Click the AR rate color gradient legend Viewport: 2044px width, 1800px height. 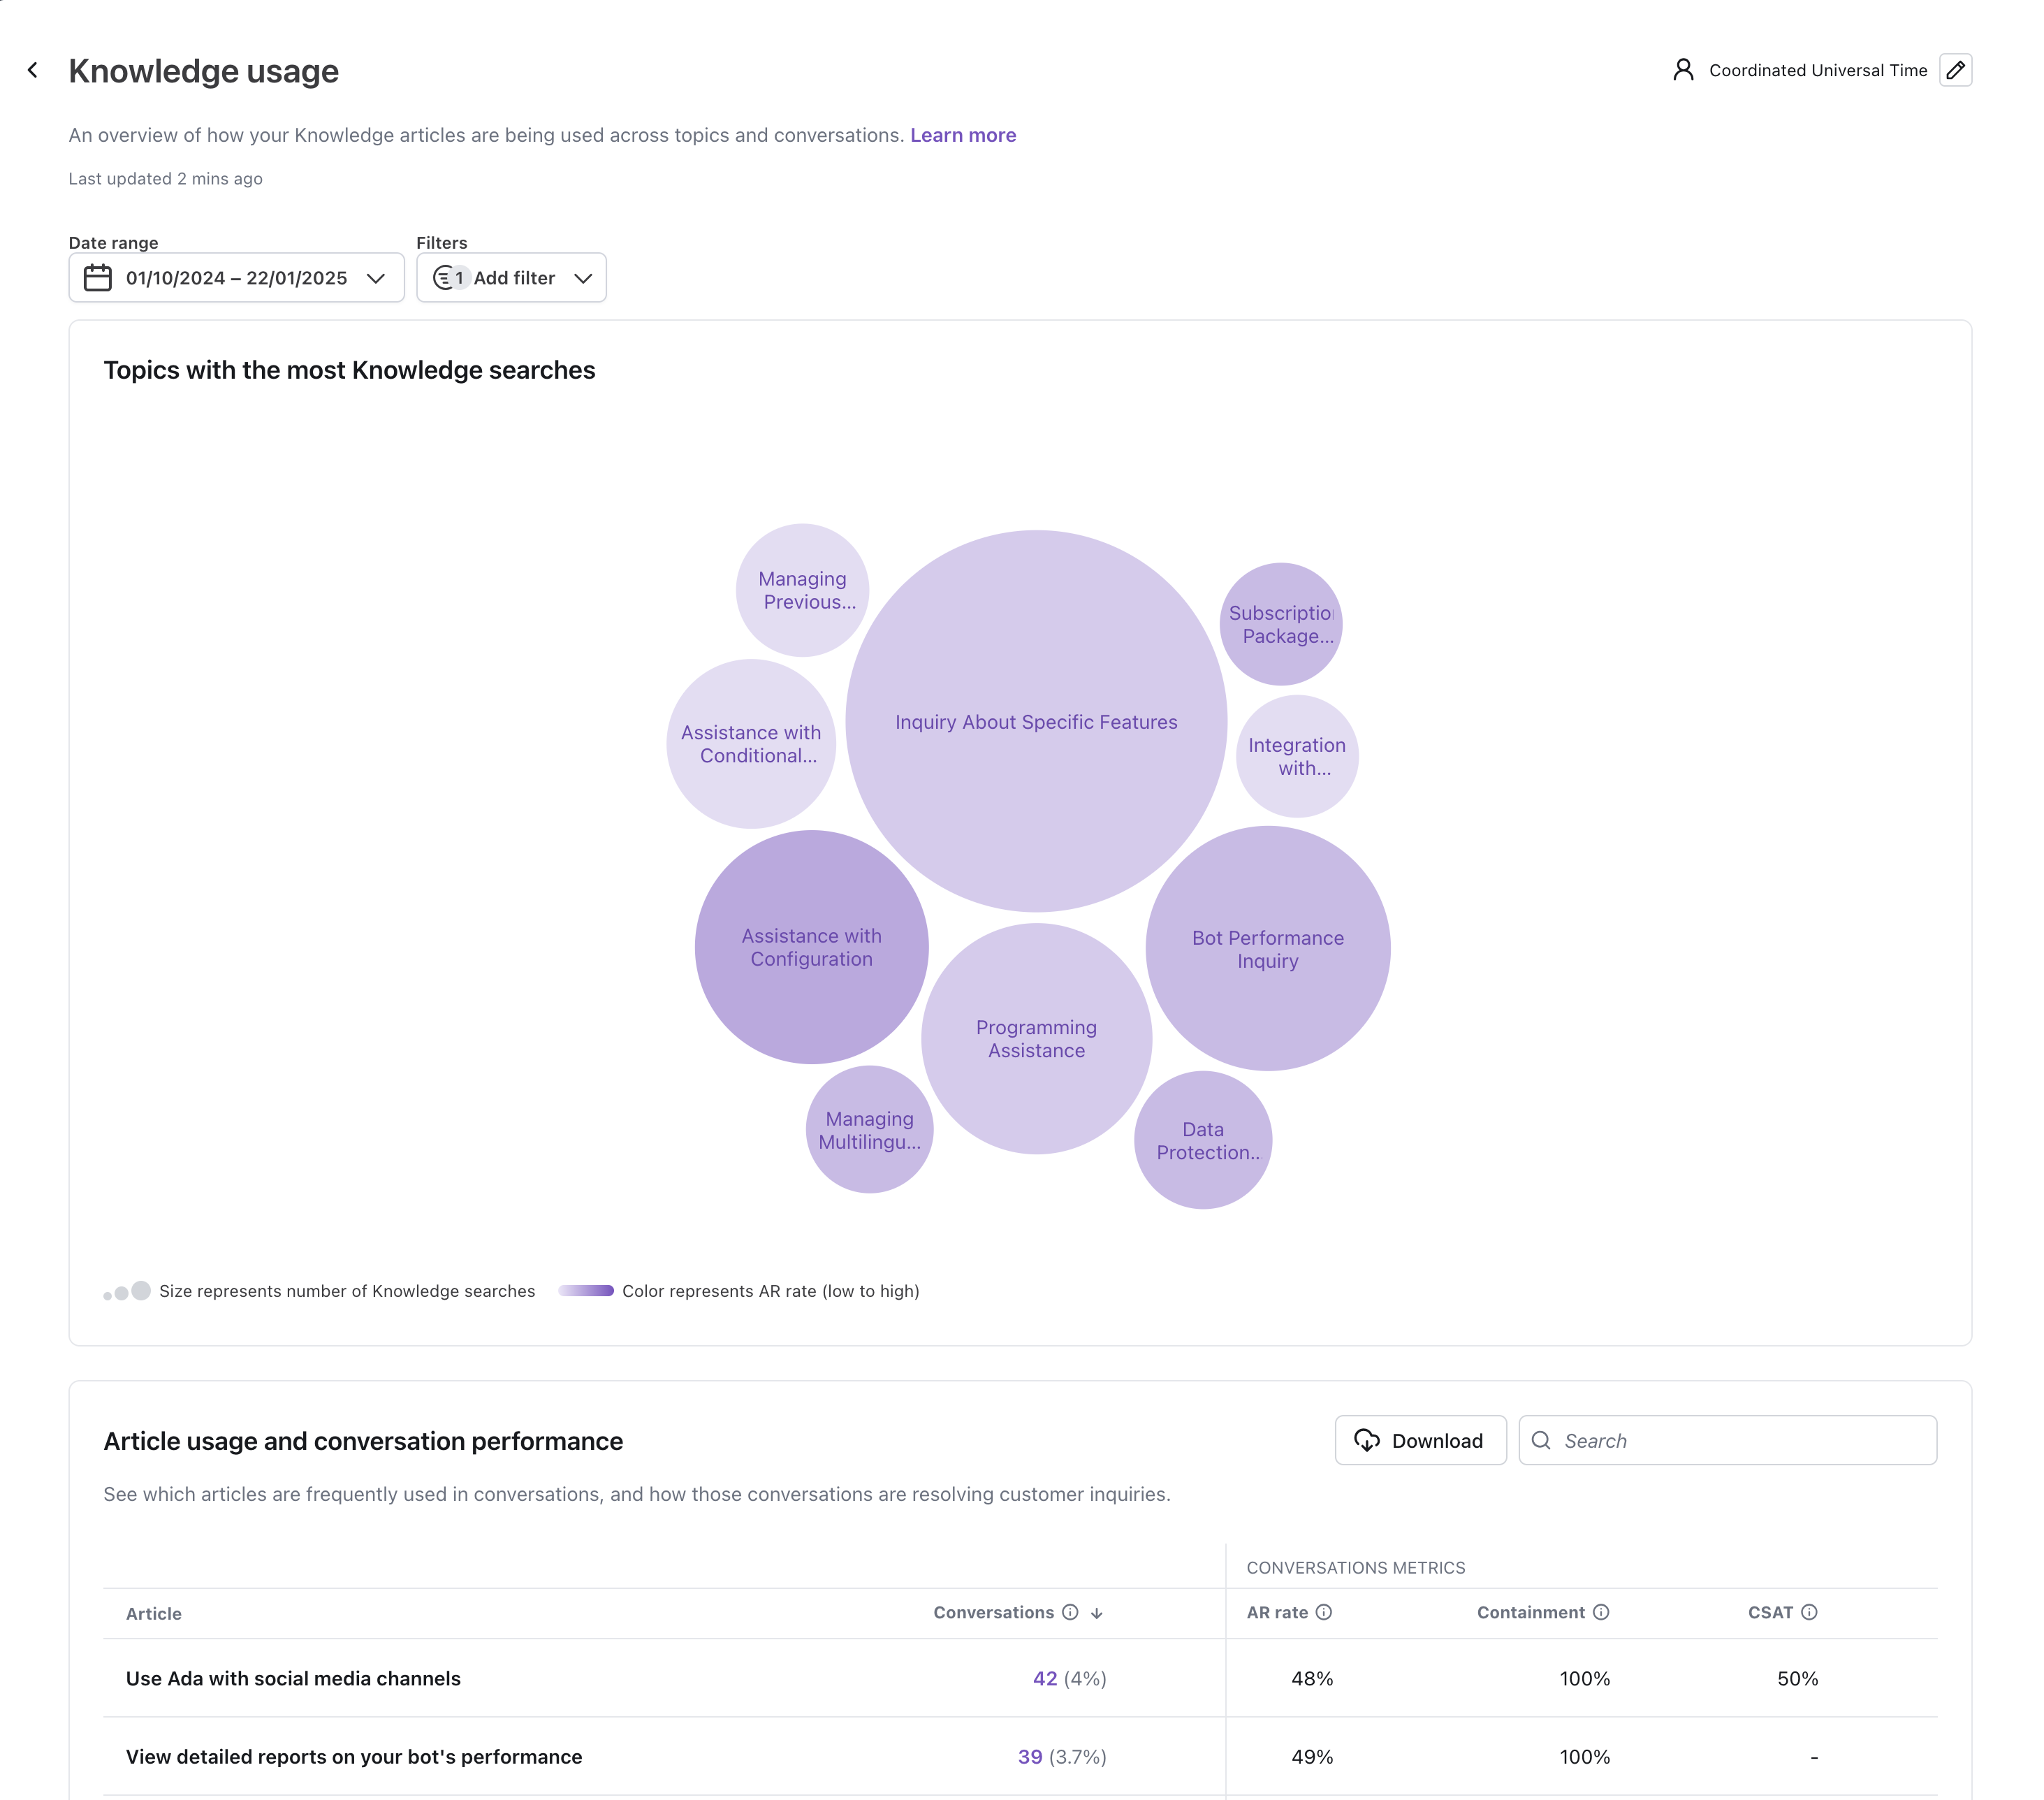pos(586,1291)
